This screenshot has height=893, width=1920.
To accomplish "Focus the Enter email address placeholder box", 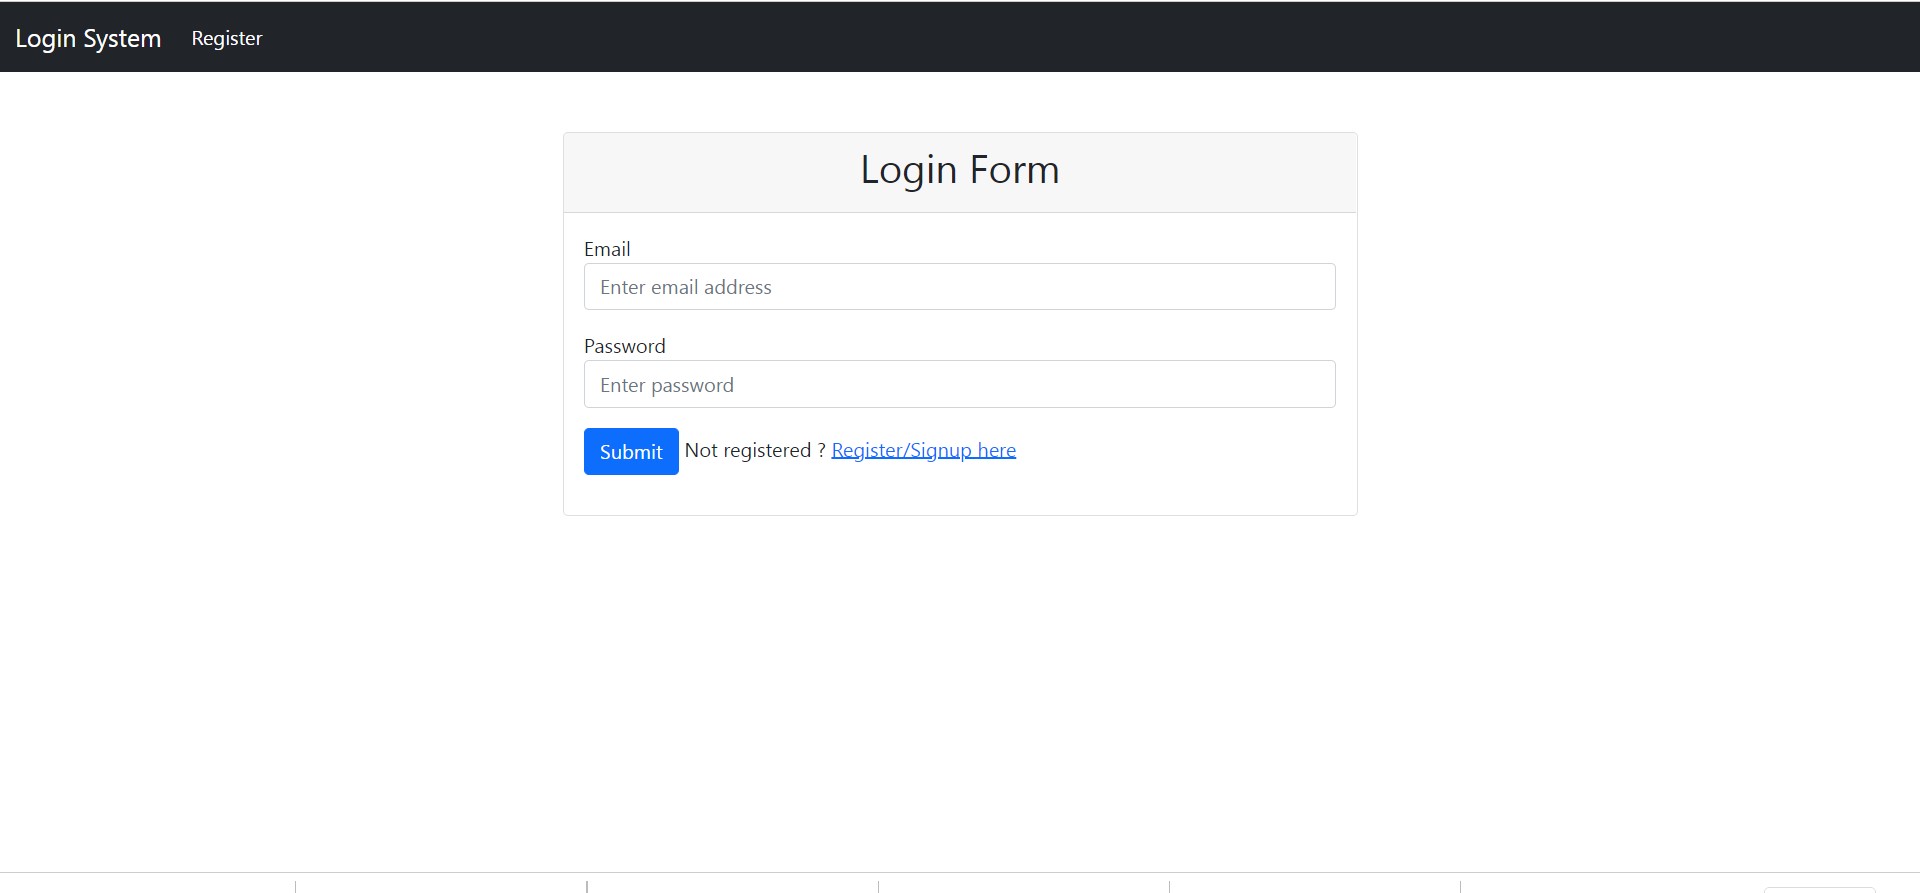I will pyautogui.click(x=959, y=286).
